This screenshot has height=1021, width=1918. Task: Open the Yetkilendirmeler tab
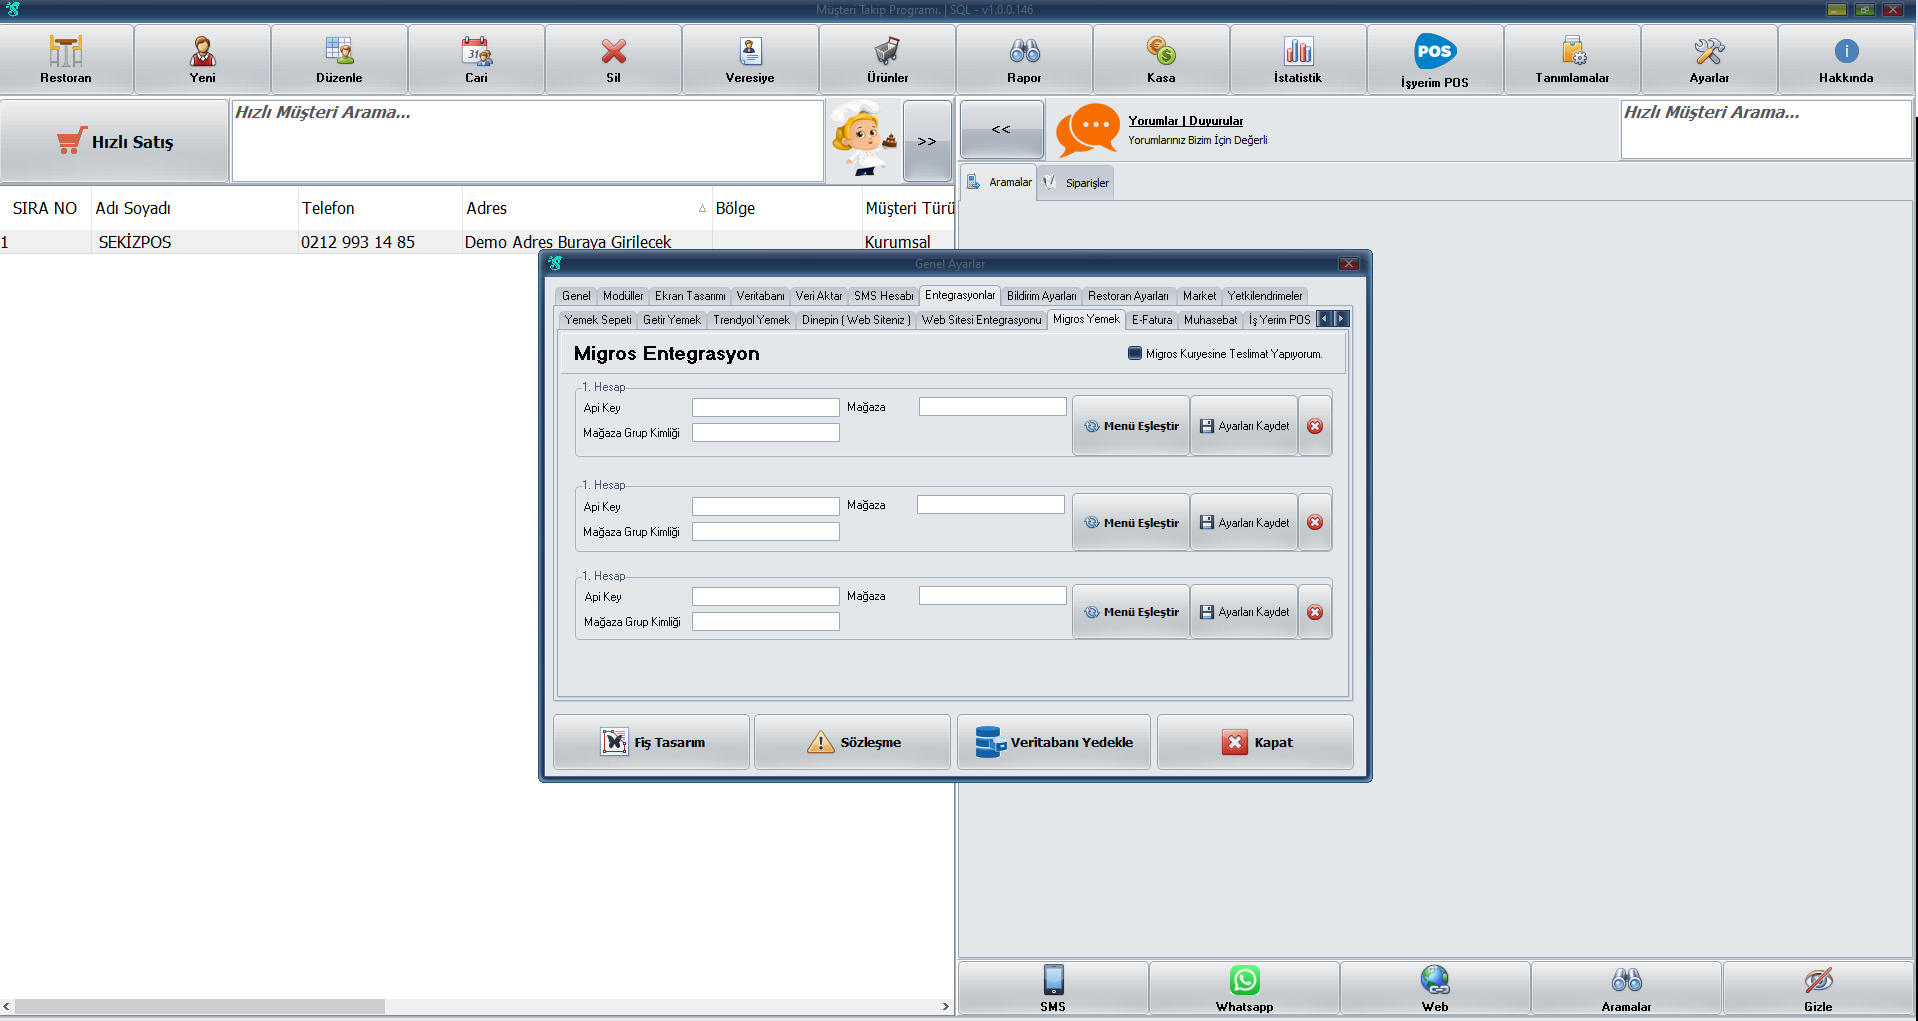click(x=1265, y=296)
